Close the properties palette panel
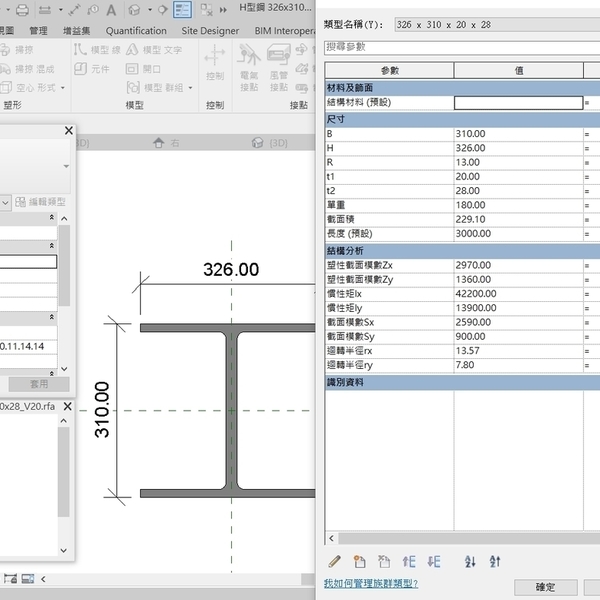The height and width of the screenshot is (600, 600). tap(69, 130)
